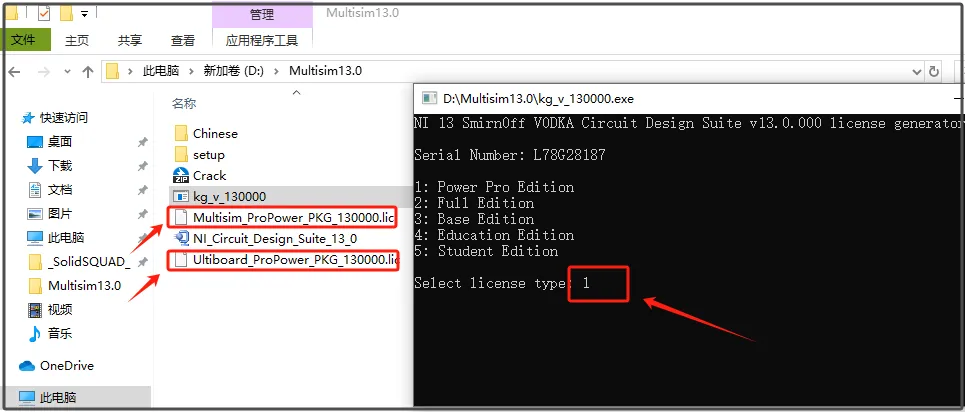Screen dimensions: 965x412
Task: Open the 应用程序工具 tab
Action: (x=262, y=41)
